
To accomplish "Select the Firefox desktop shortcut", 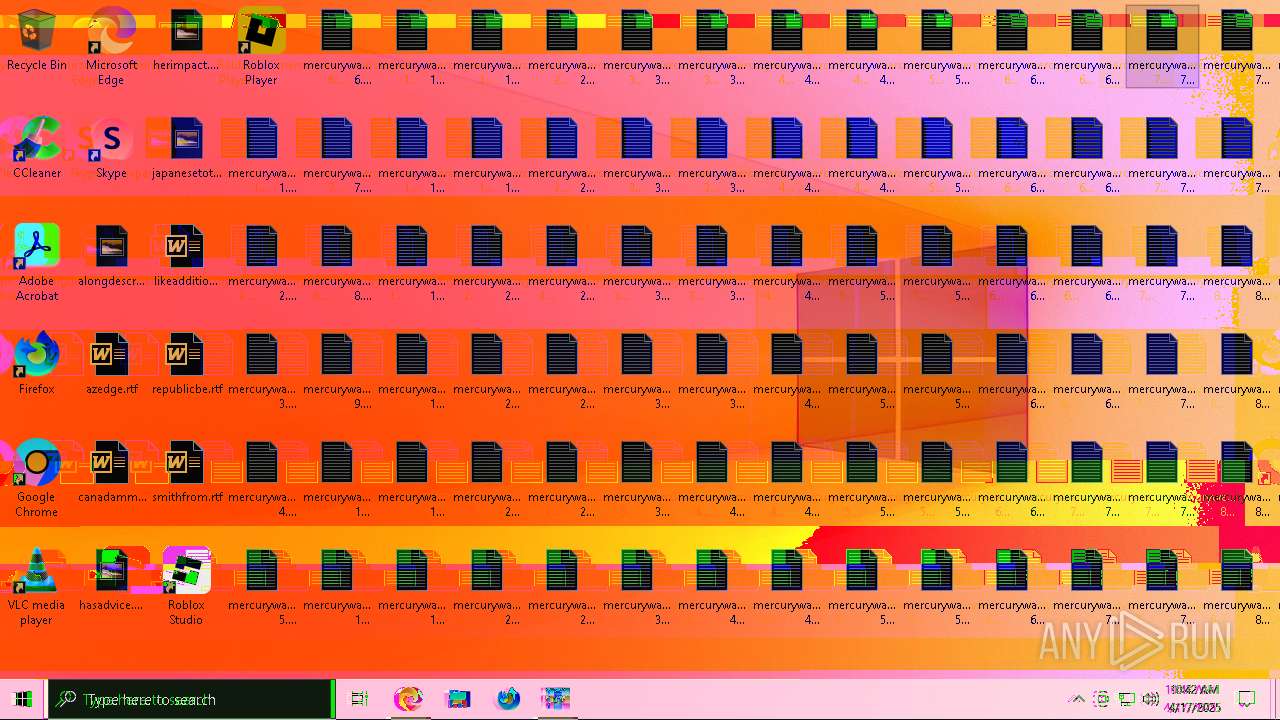I will click(x=37, y=364).
